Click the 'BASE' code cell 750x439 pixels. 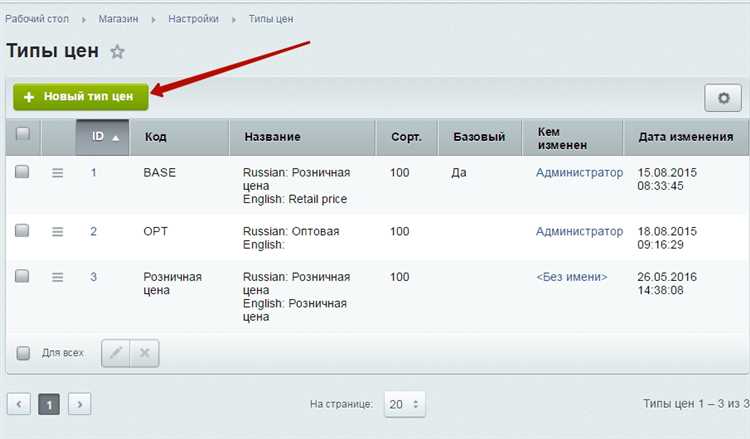click(159, 173)
